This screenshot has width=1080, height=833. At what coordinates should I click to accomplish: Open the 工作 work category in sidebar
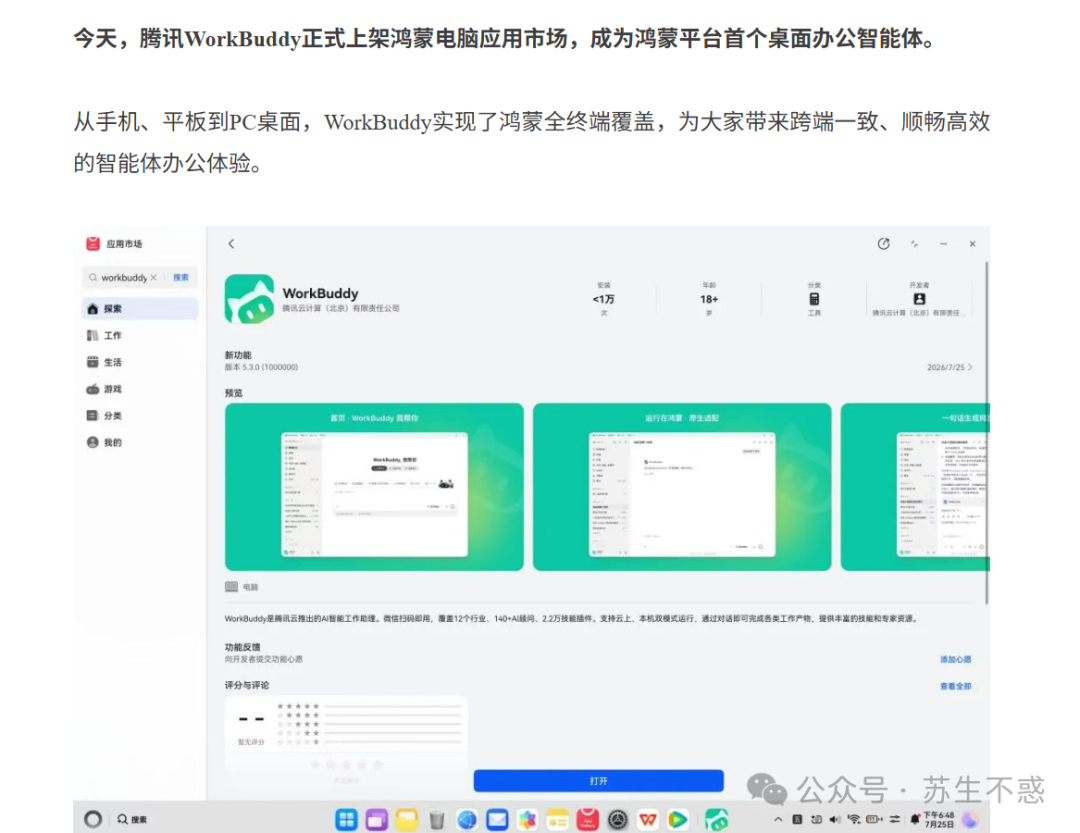click(x=140, y=336)
